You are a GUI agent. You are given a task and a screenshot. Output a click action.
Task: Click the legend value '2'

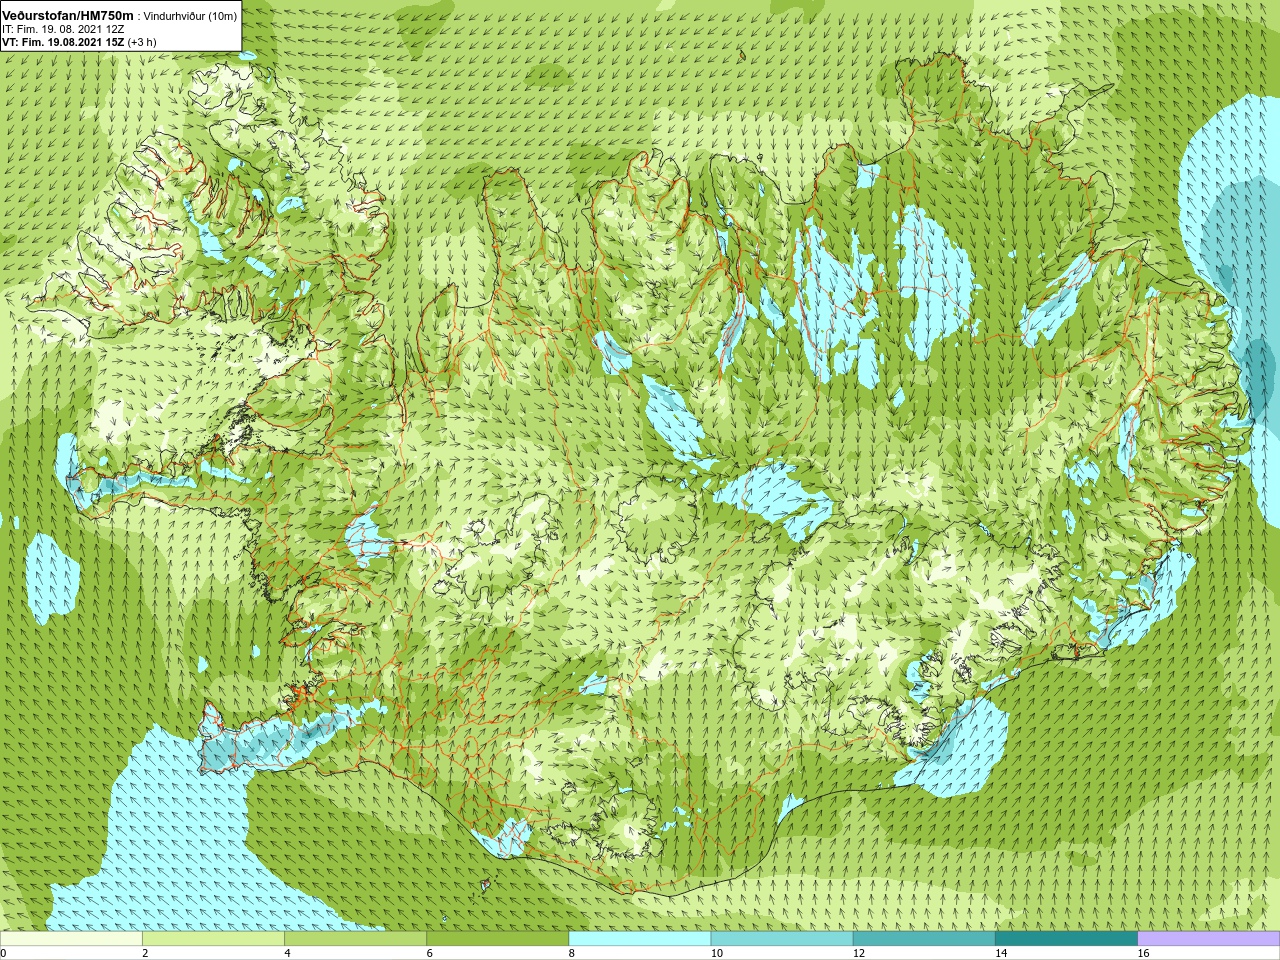pyautogui.click(x=146, y=953)
